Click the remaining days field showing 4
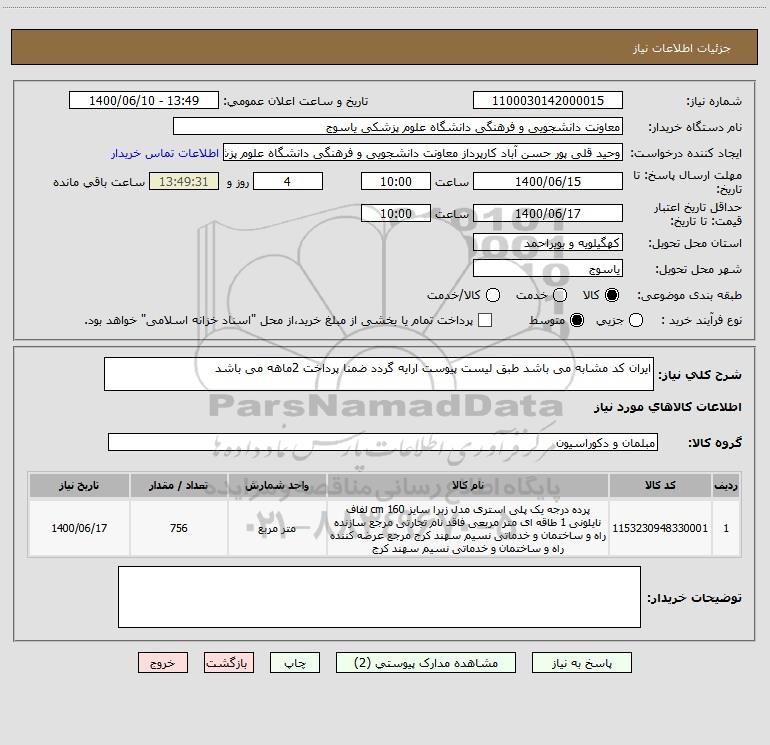The width and height of the screenshot is (770, 745). coord(288,182)
